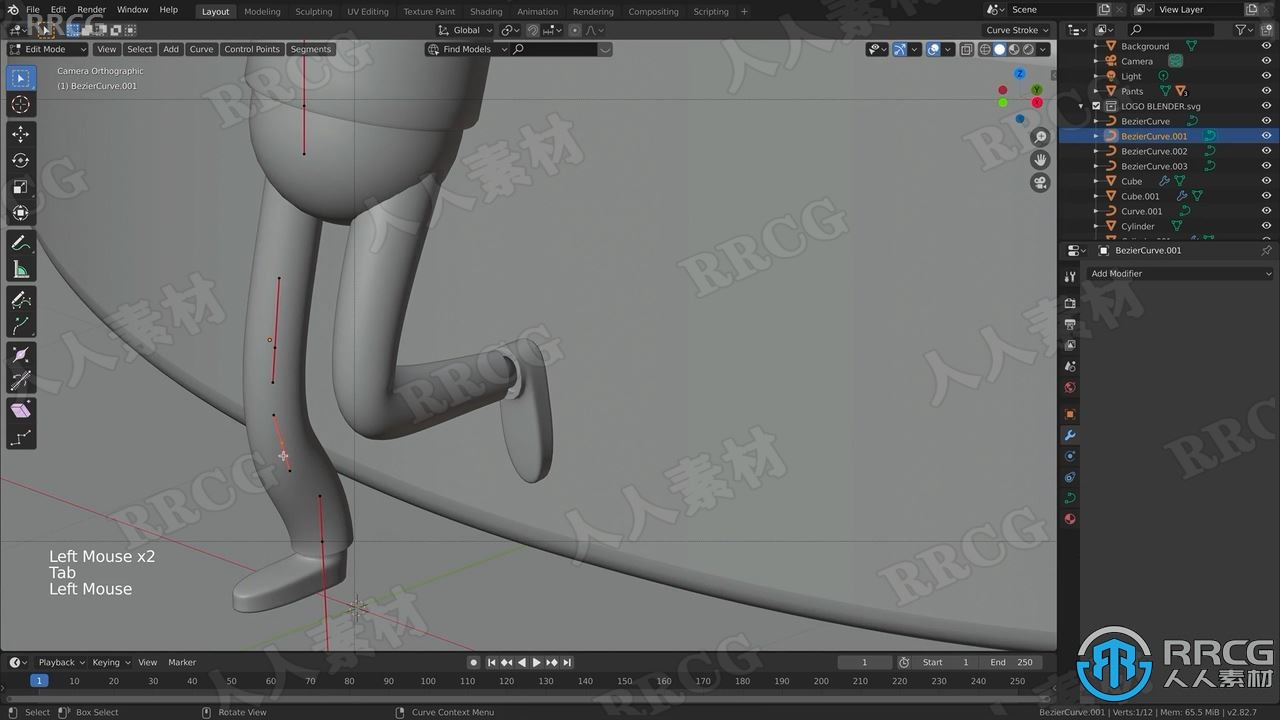Toggle X-Ray display

[x=968, y=49]
